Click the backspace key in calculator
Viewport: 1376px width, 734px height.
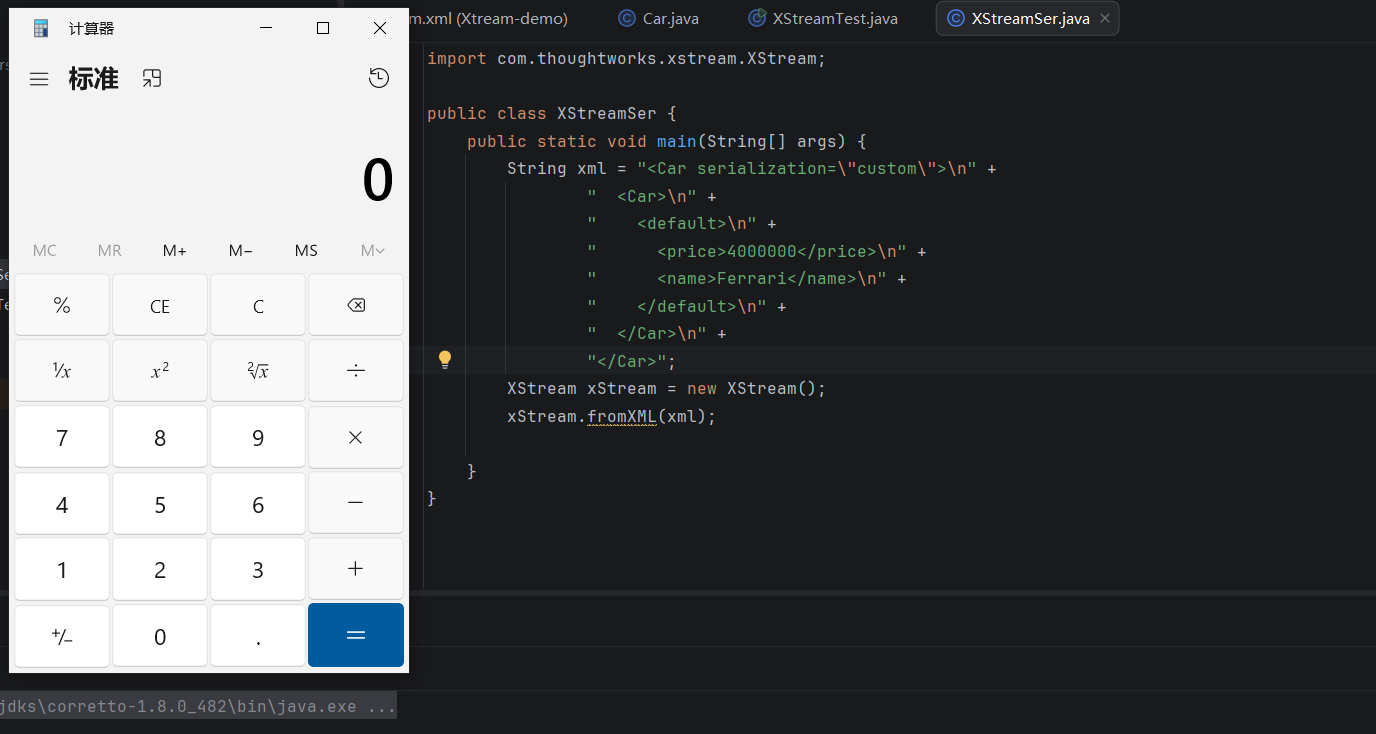tap(356, 306)
